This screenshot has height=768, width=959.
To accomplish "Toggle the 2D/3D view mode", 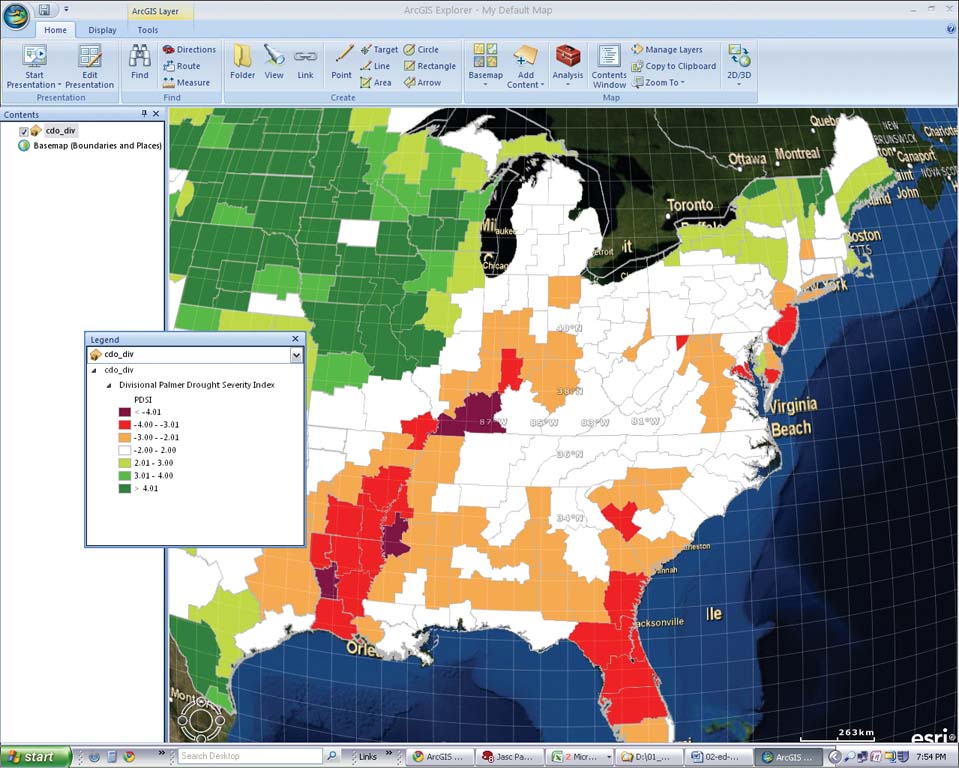I will pyautogui.click(x=739, y=65).
